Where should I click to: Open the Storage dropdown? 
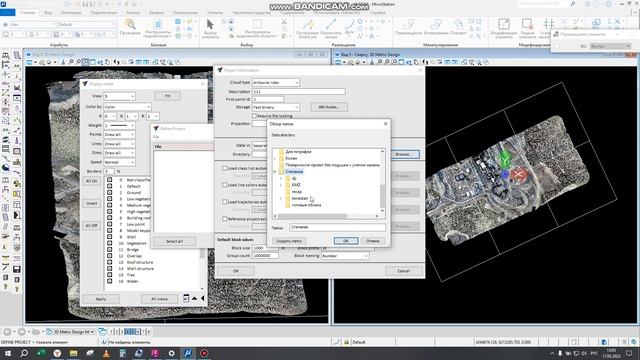tap(276, 107)
